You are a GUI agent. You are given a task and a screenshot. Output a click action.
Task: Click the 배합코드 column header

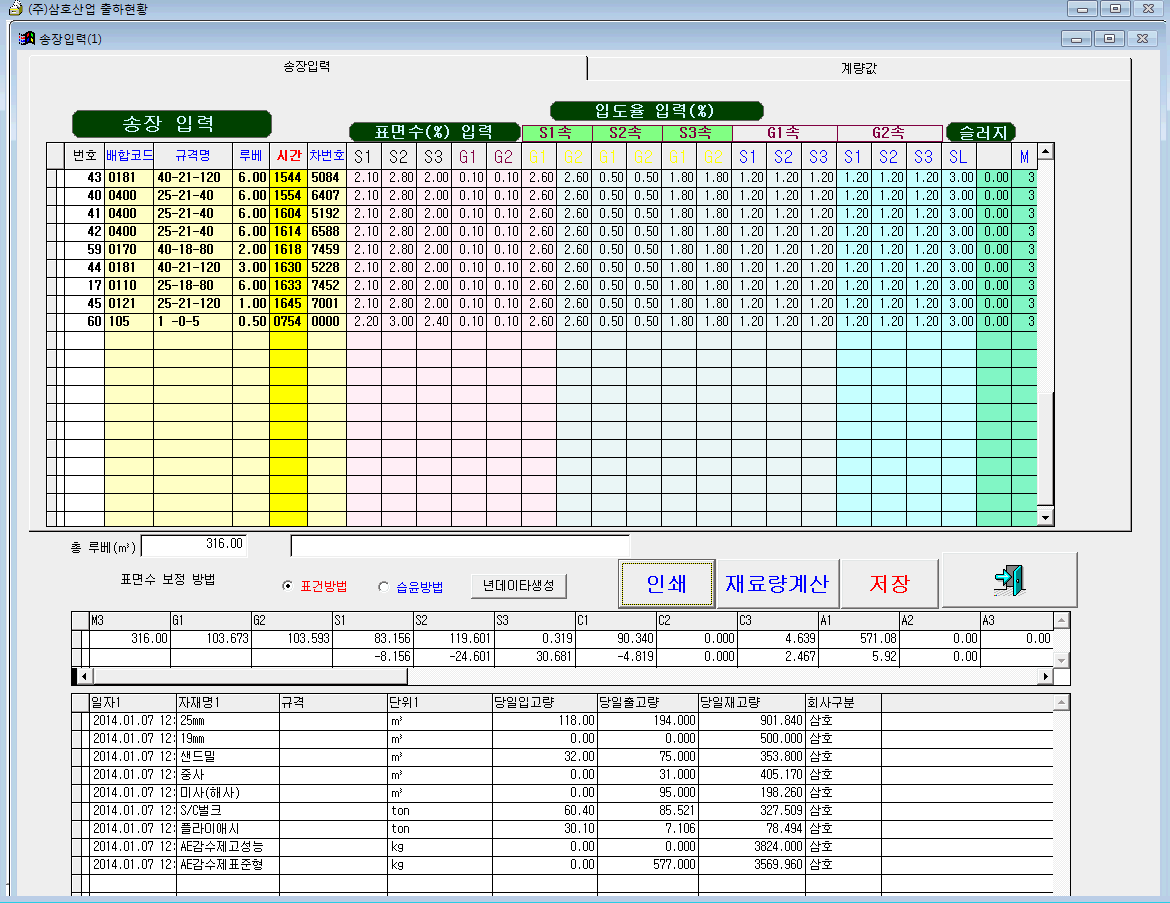coord(129,155)
